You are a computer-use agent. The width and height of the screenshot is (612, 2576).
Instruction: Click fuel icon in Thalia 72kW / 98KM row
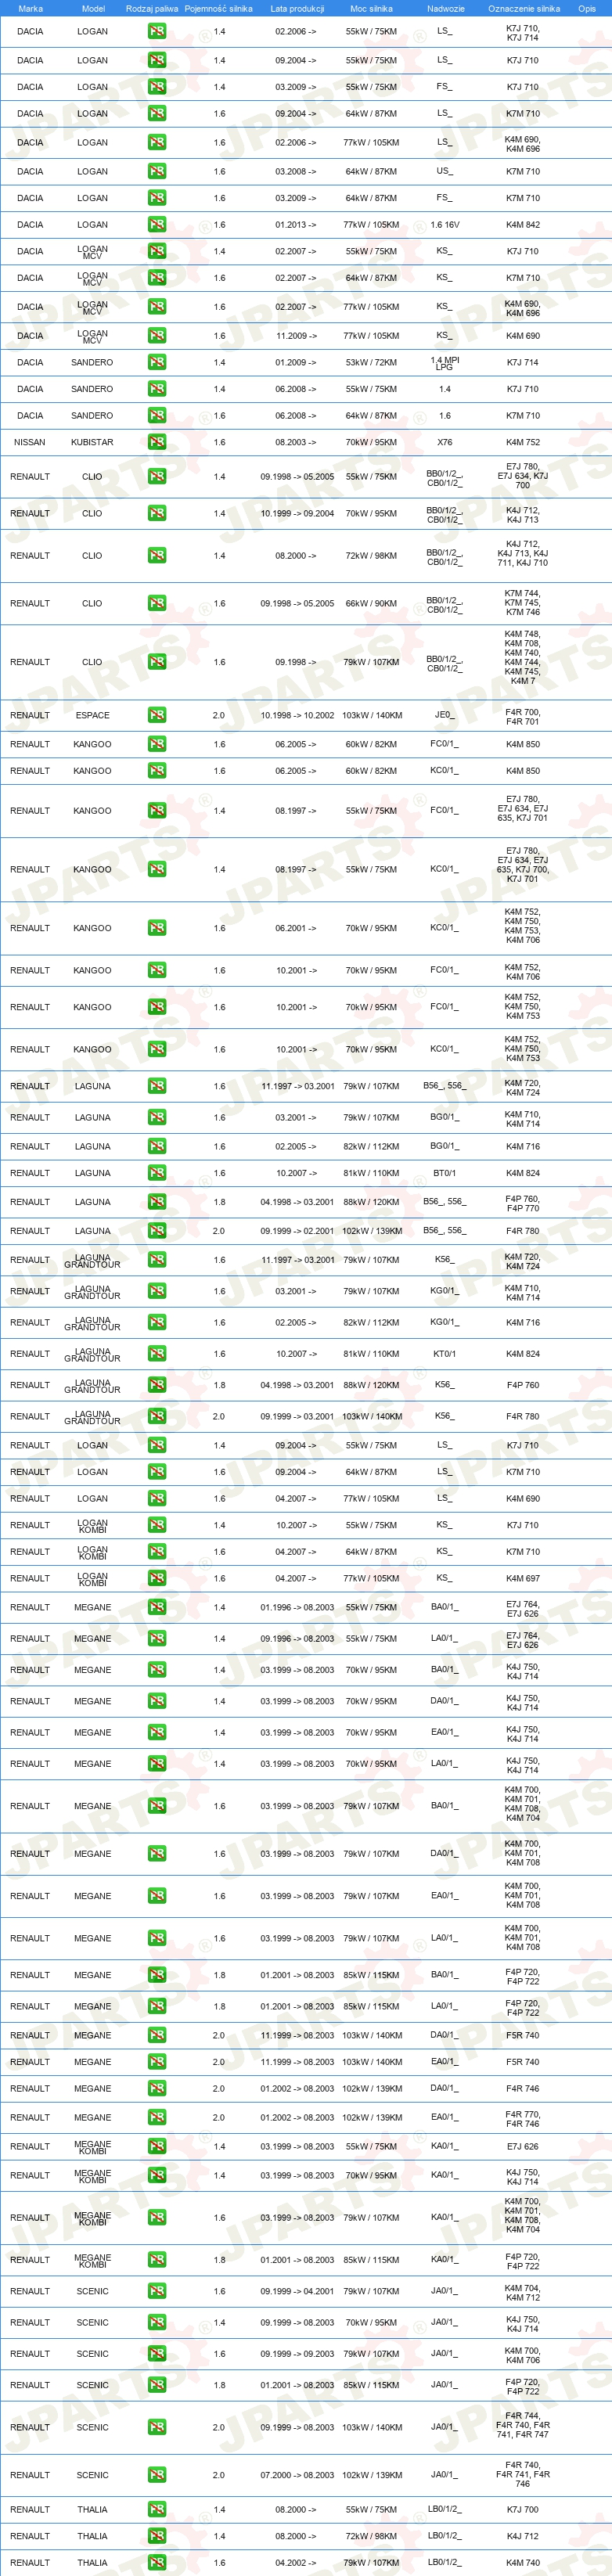point(157,2536)
